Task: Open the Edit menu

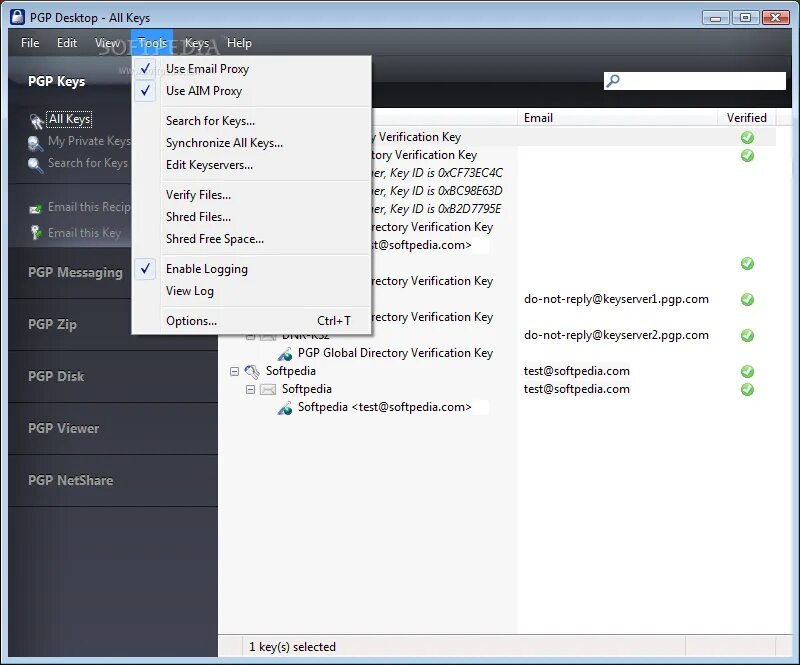Action: 67,43
